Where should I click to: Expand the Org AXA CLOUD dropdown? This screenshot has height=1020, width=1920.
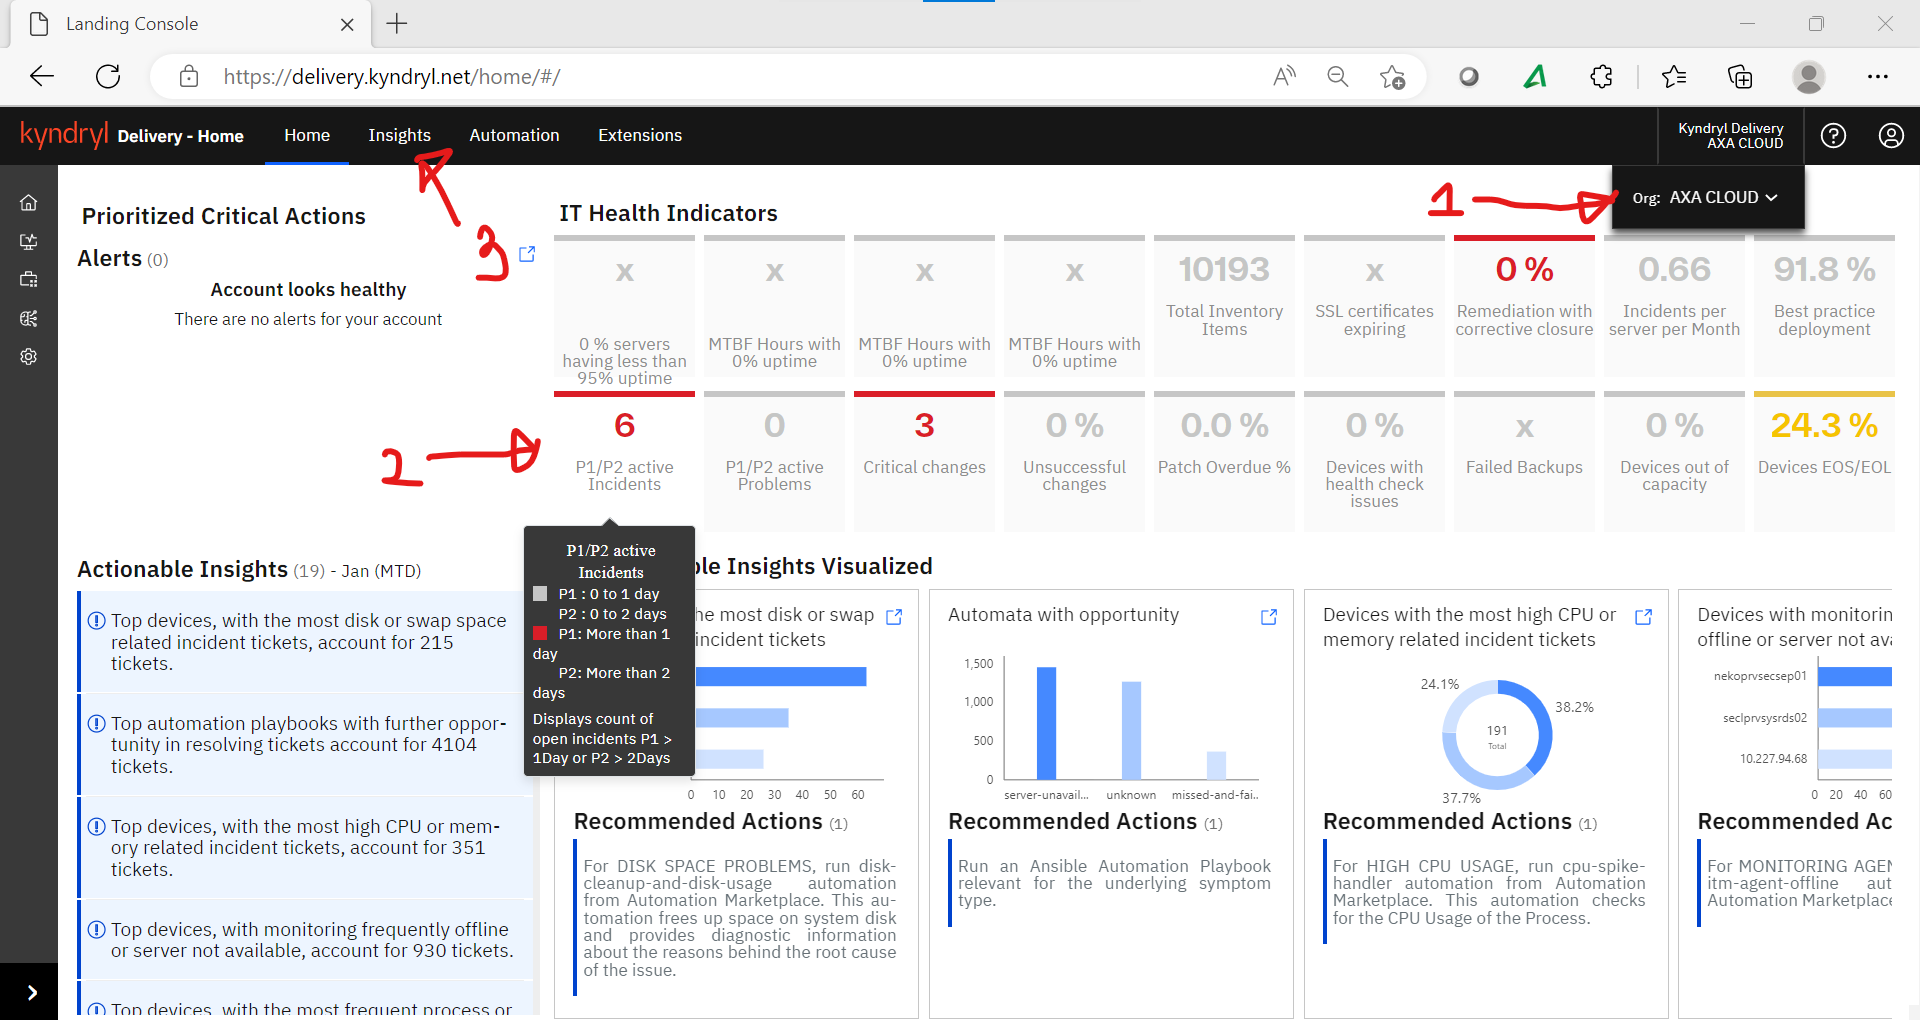click(x=1708, y=197)
